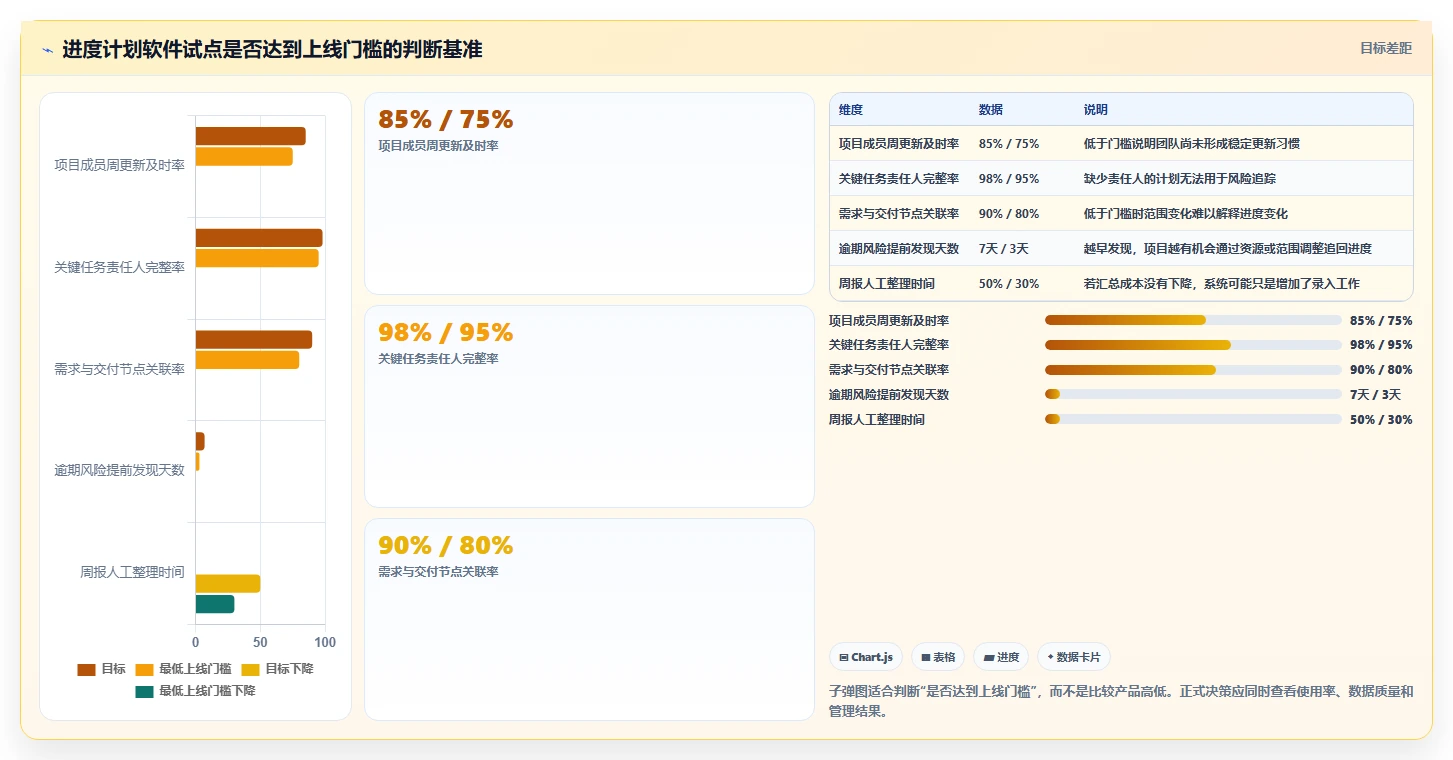Click the yellow 周报人工整理时间 target bar
This screenshot has width=1453, height=760.
coord(228,583)
